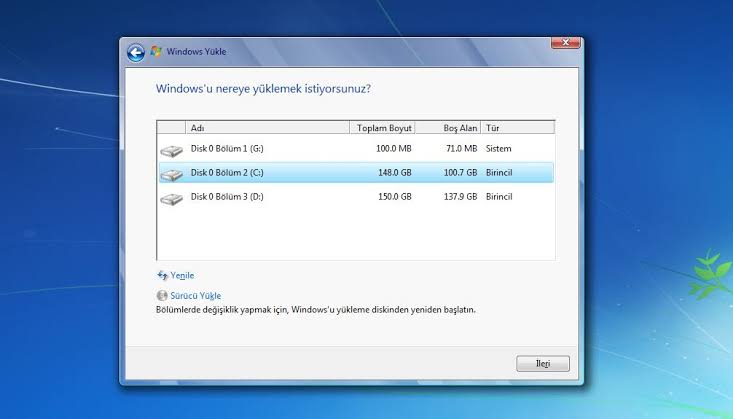Sort by the Adı column header
The image size is (733, 419).
(x=267, y=128)
